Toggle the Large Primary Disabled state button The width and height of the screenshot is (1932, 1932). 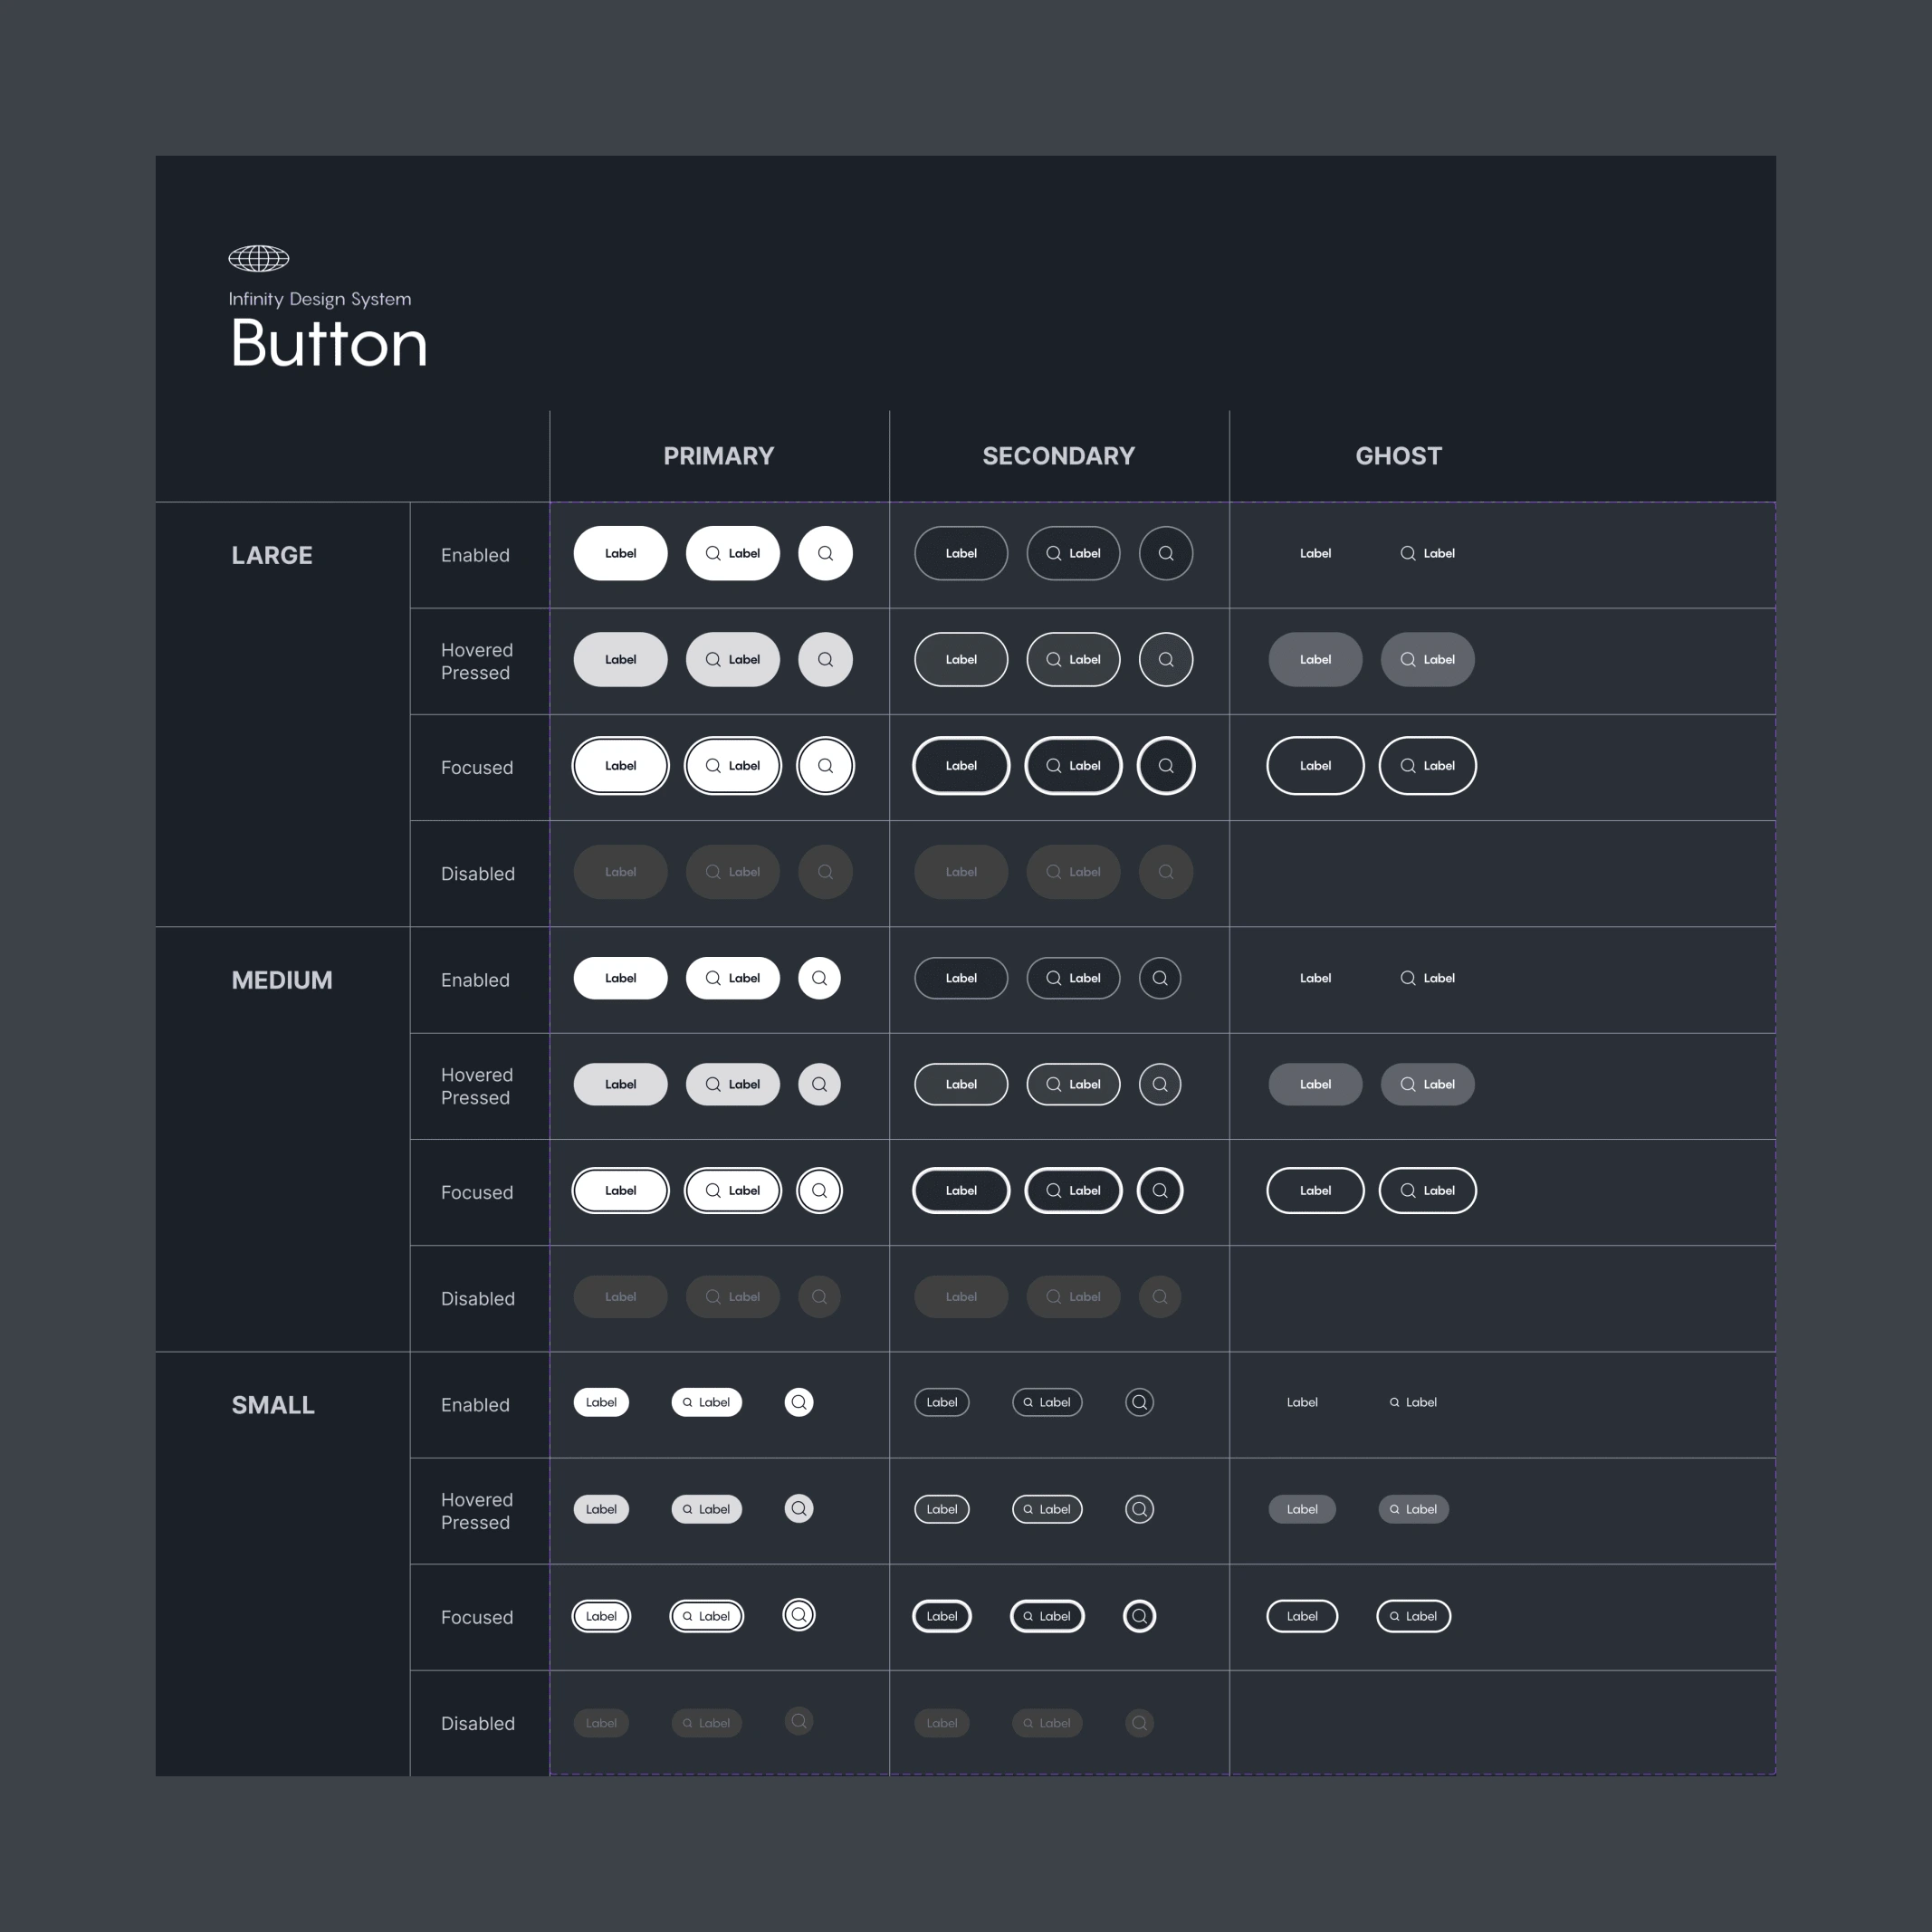click(x=621, y=870)
